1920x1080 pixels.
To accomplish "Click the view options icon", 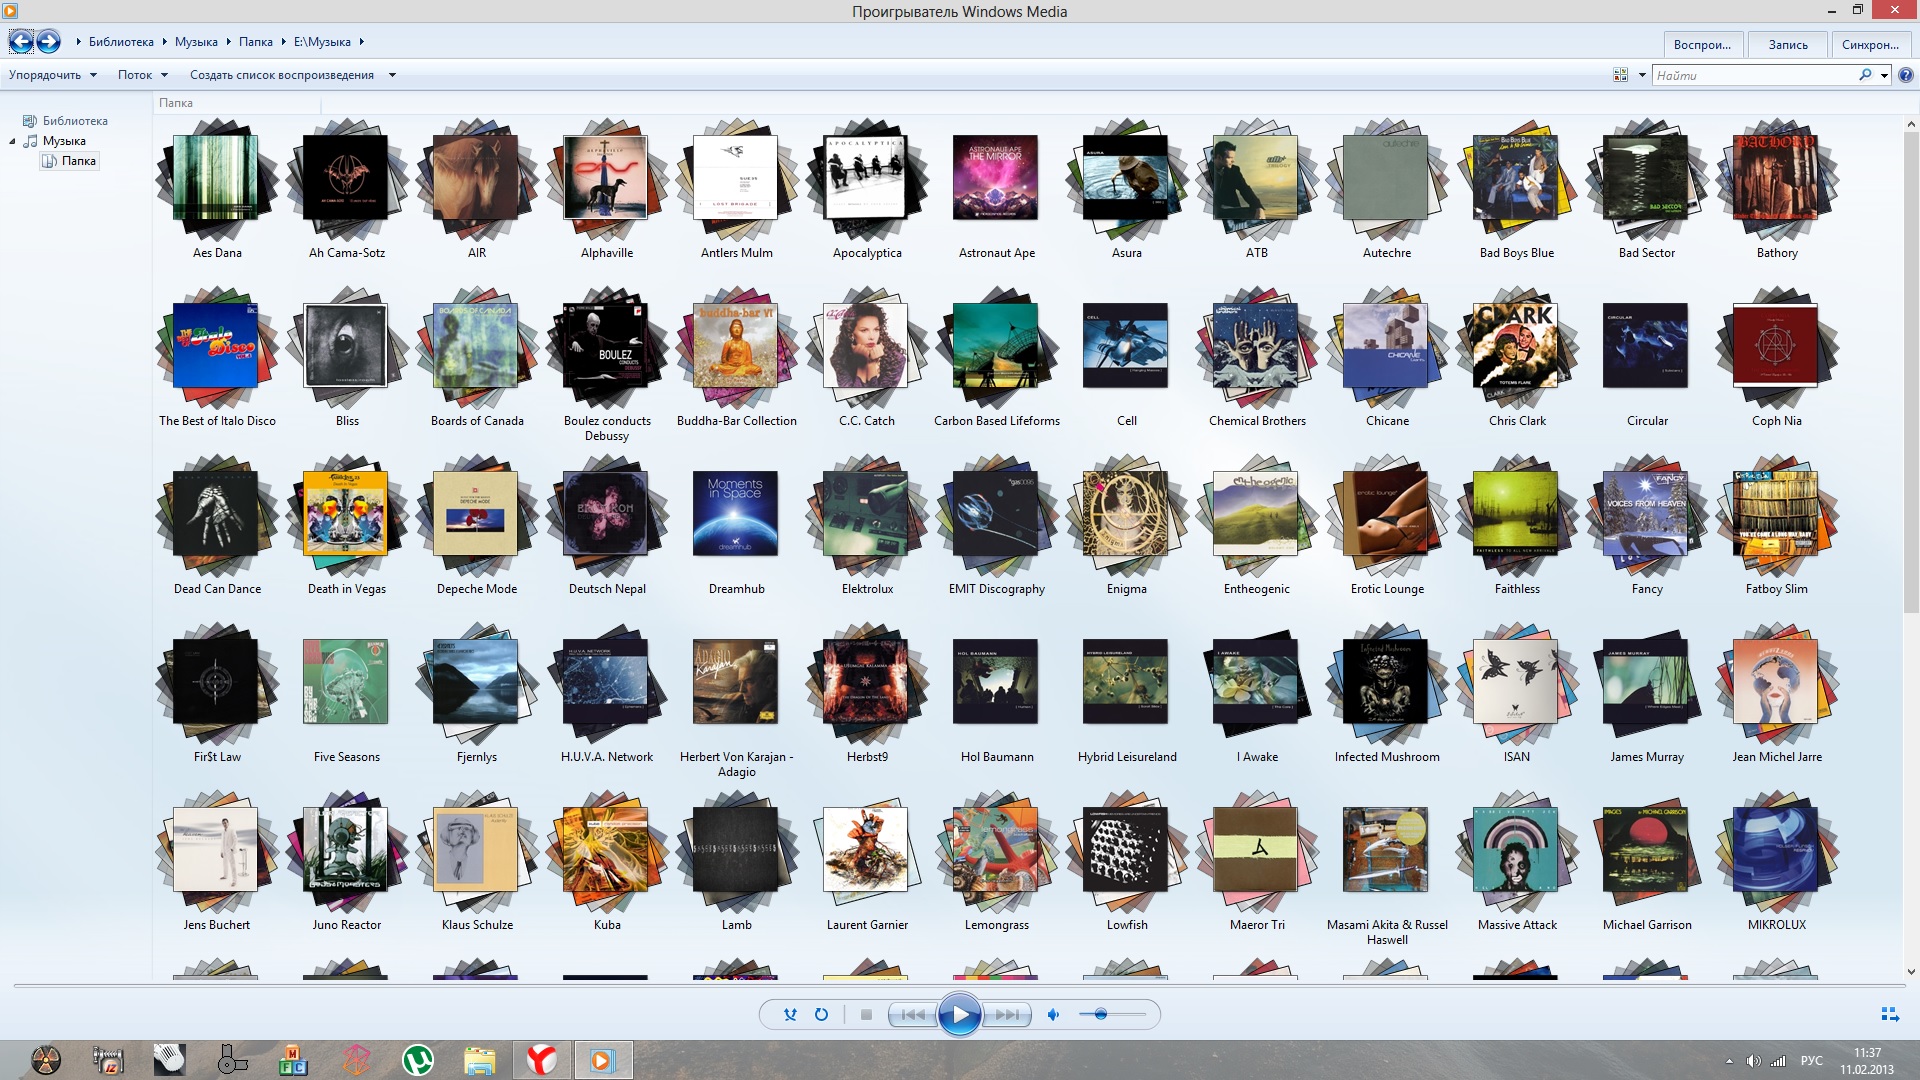I will point(1621,75).
